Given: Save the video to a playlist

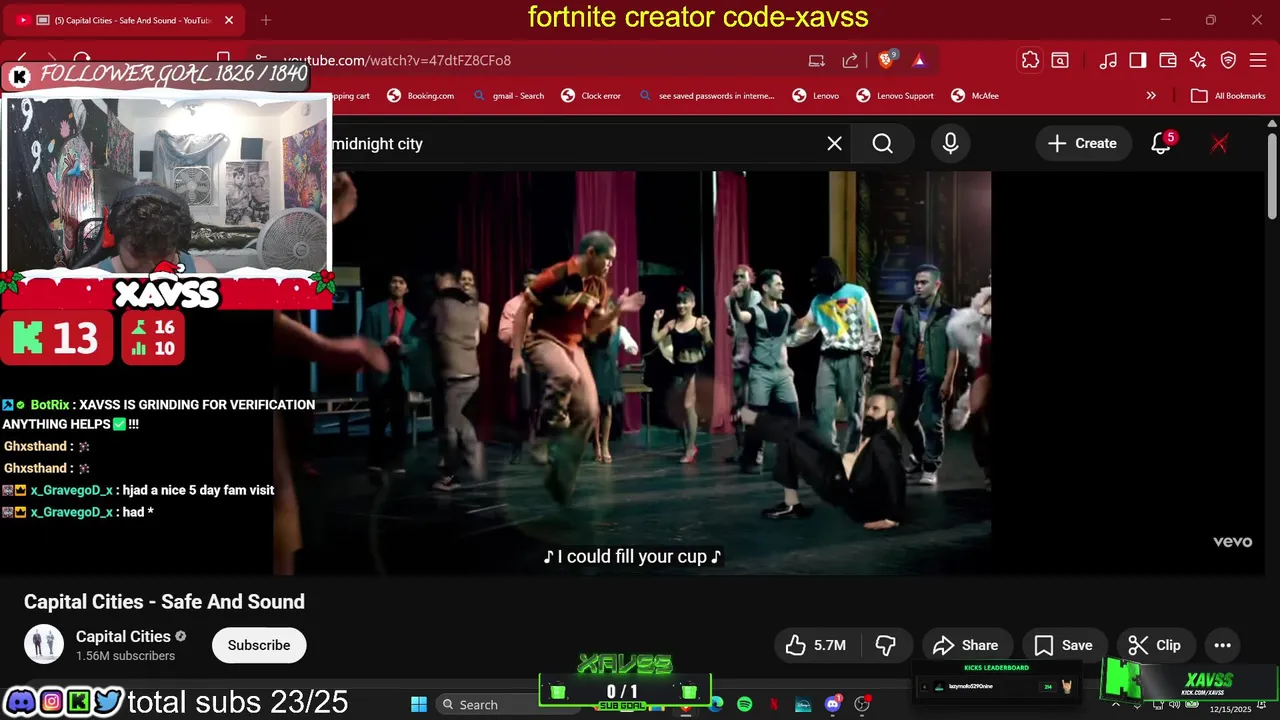Looking at the screenshot, I should click(x=1063, y=645).
